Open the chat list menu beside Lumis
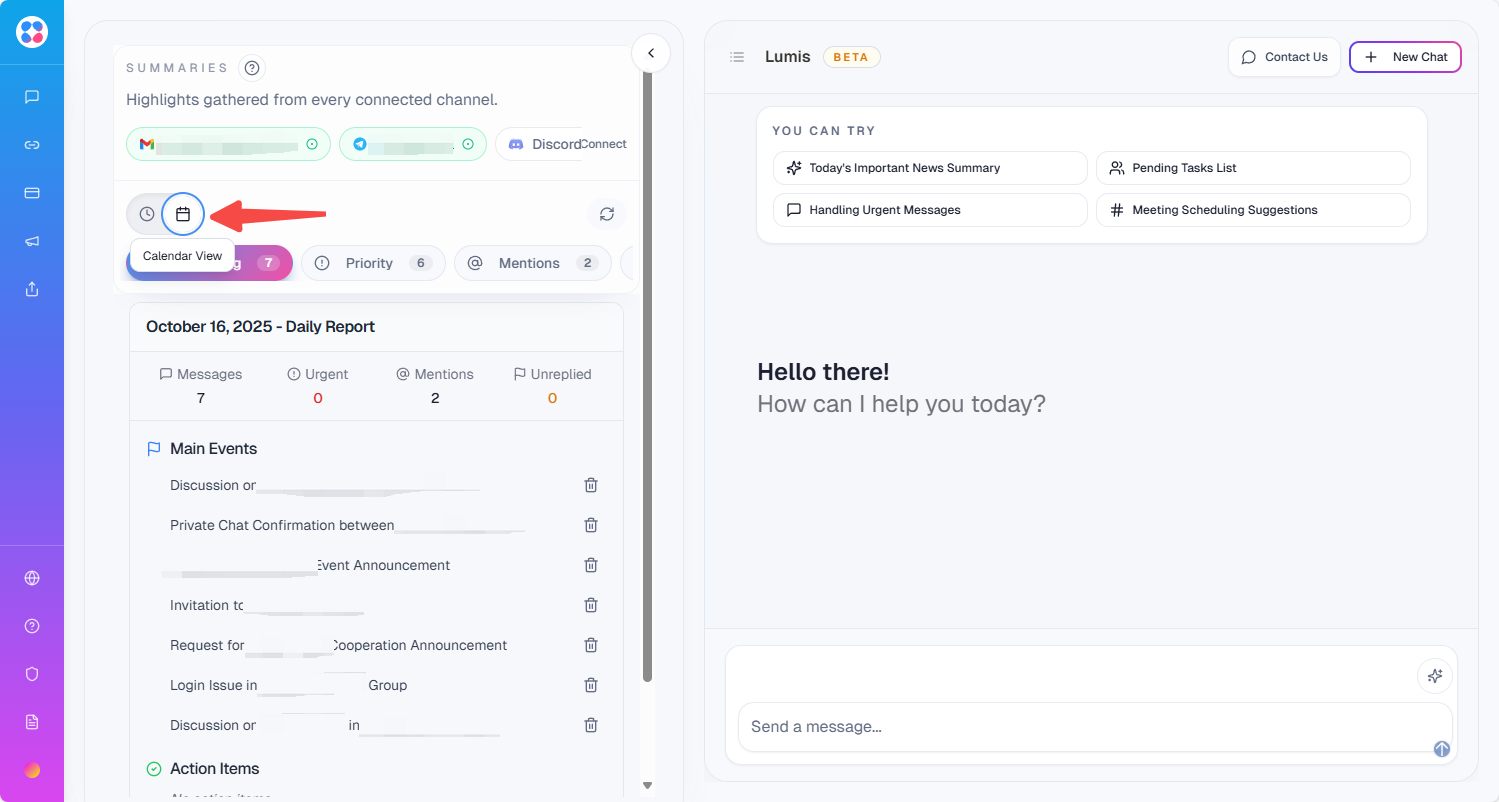Screen dimensions: 1499x802 pyautogui.click(x=737, y=57)
